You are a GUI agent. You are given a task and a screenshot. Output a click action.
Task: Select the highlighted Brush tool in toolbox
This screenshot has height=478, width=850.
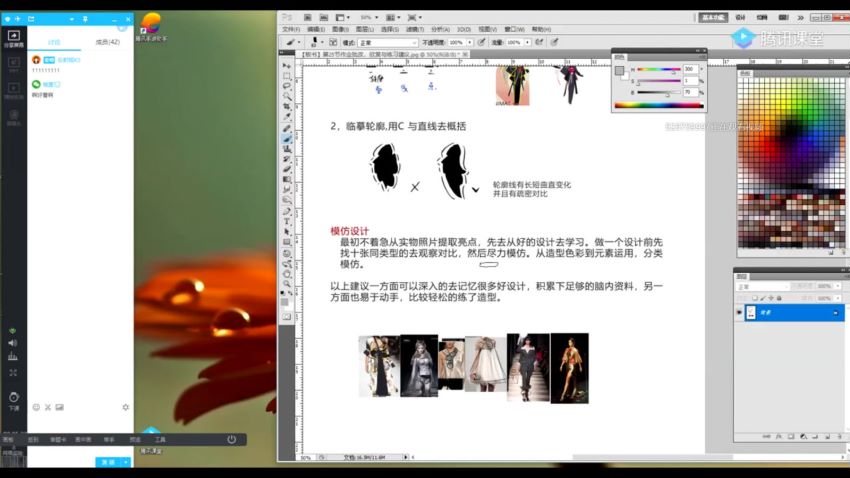287,139
